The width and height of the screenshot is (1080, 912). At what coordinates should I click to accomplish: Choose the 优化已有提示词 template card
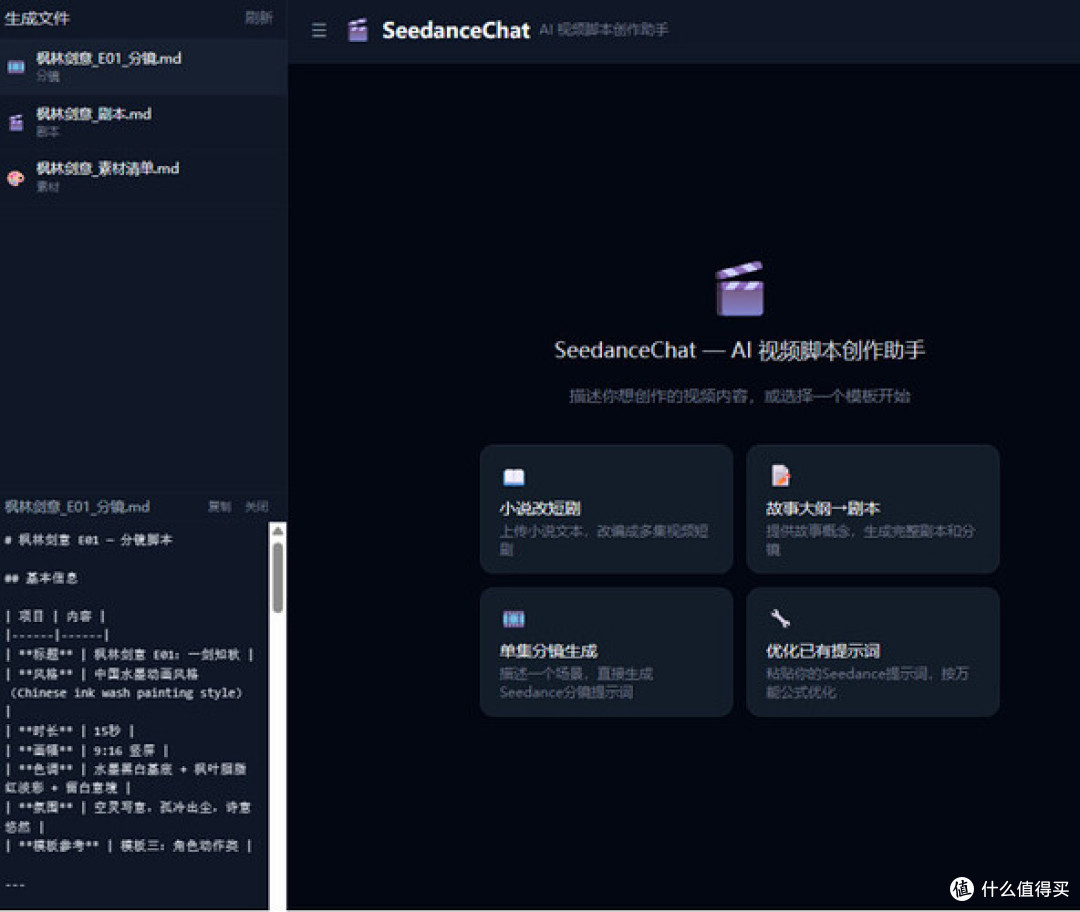click(873, 652)
